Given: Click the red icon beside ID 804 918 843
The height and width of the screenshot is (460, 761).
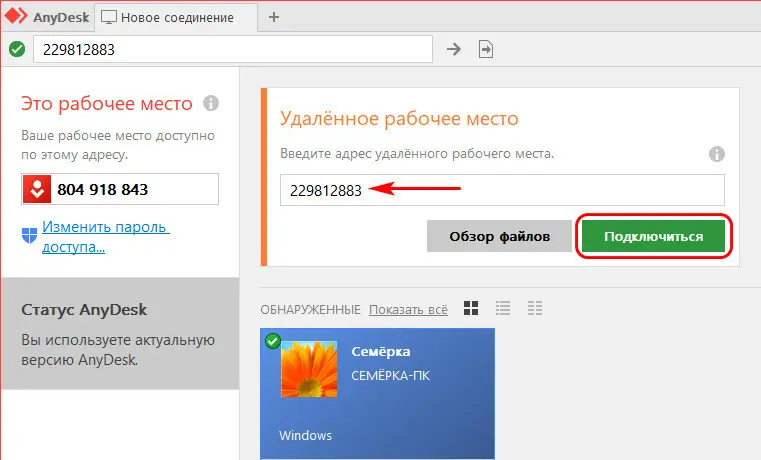Looking at the screenshot, I should click(37, 189).
